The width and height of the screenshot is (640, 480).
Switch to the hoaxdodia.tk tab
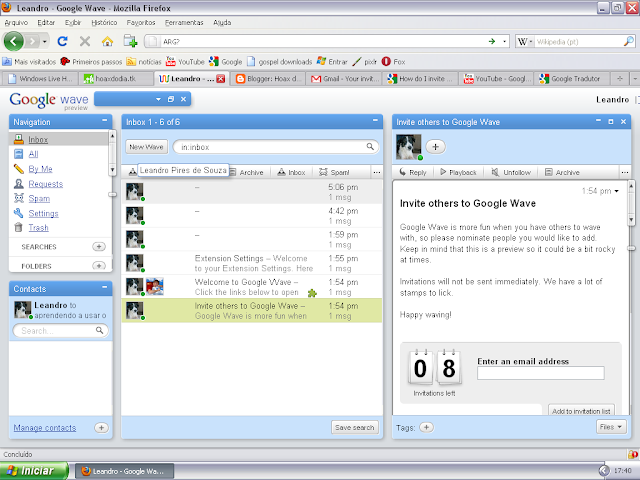116,78
